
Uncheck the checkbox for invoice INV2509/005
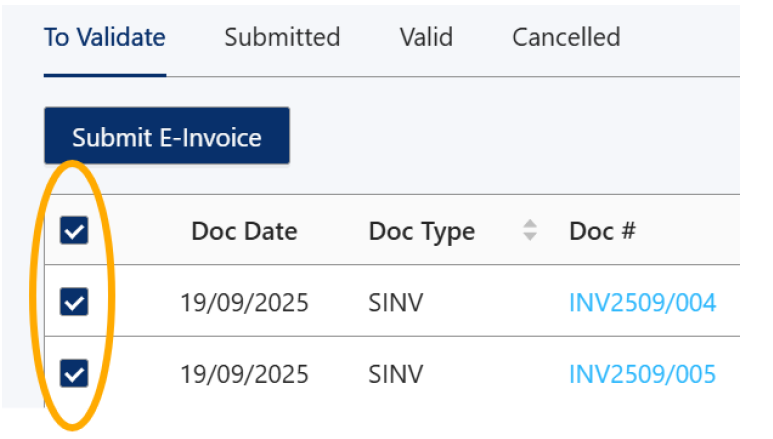click(75, 374)
